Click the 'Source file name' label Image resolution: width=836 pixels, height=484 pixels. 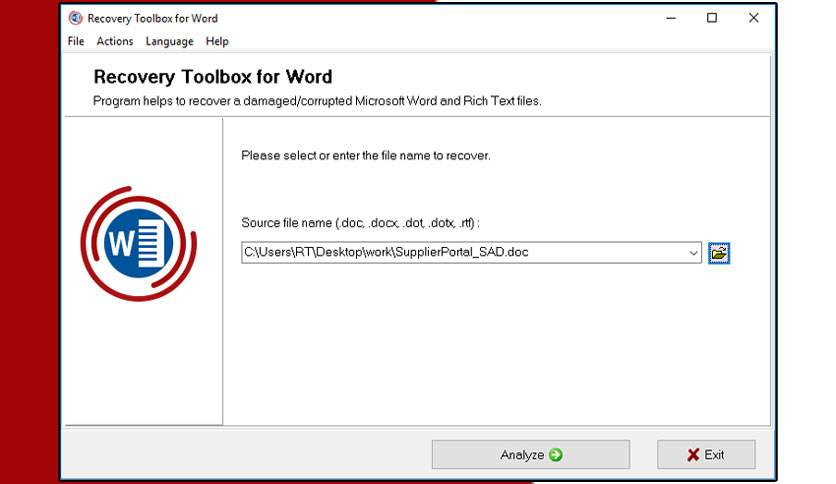tap(360, 223)
